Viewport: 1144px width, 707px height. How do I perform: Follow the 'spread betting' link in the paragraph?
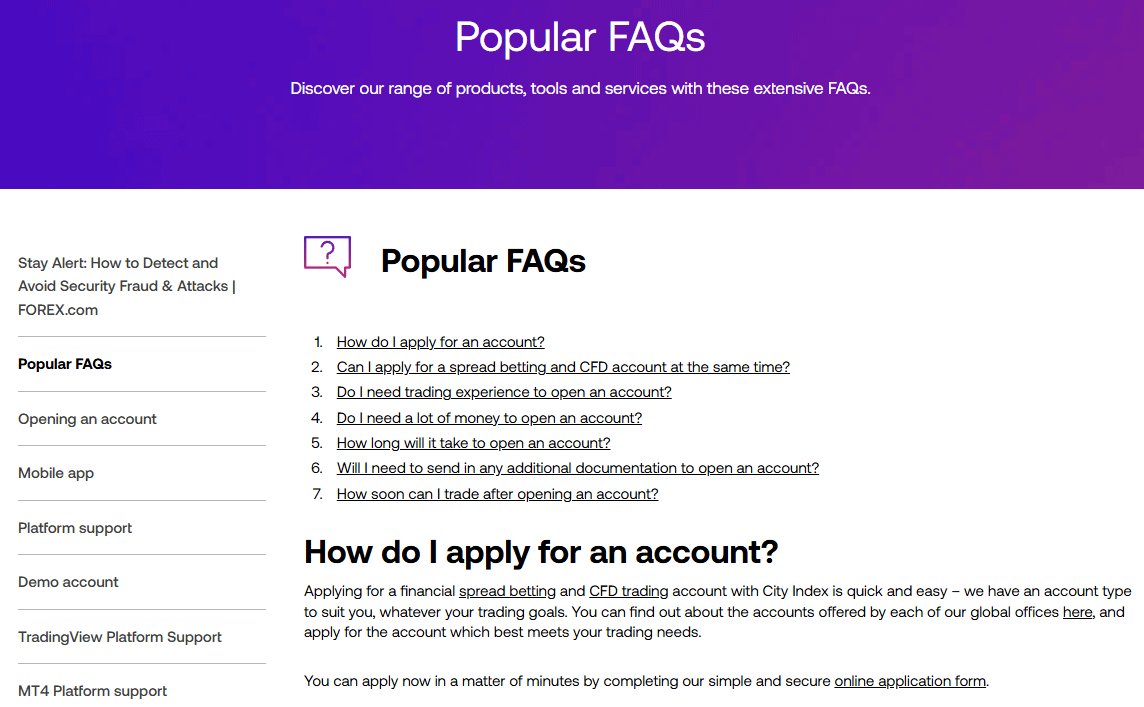[507, 591]
